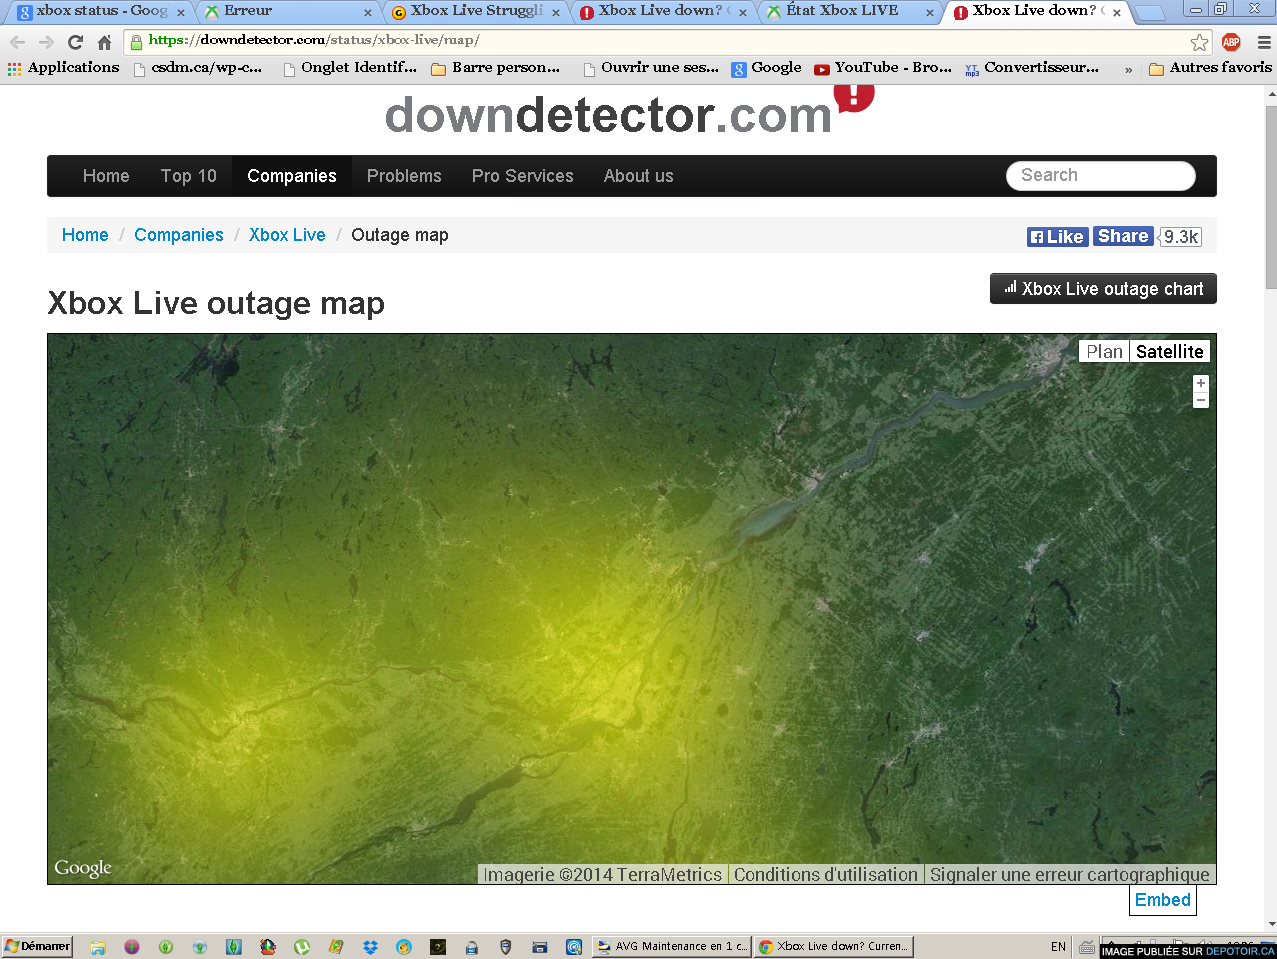Close the Xbox Live Struggli tab
This screenshot has height=959, width=1277.
(555, 13)
